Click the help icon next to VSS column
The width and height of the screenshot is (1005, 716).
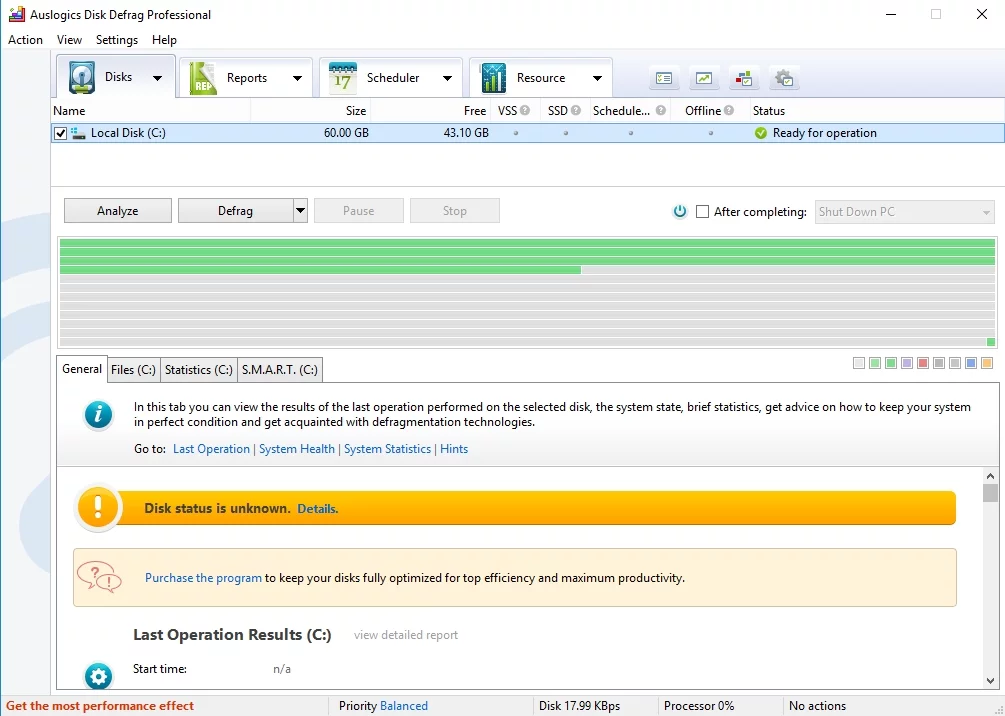(x=525, y=111)
